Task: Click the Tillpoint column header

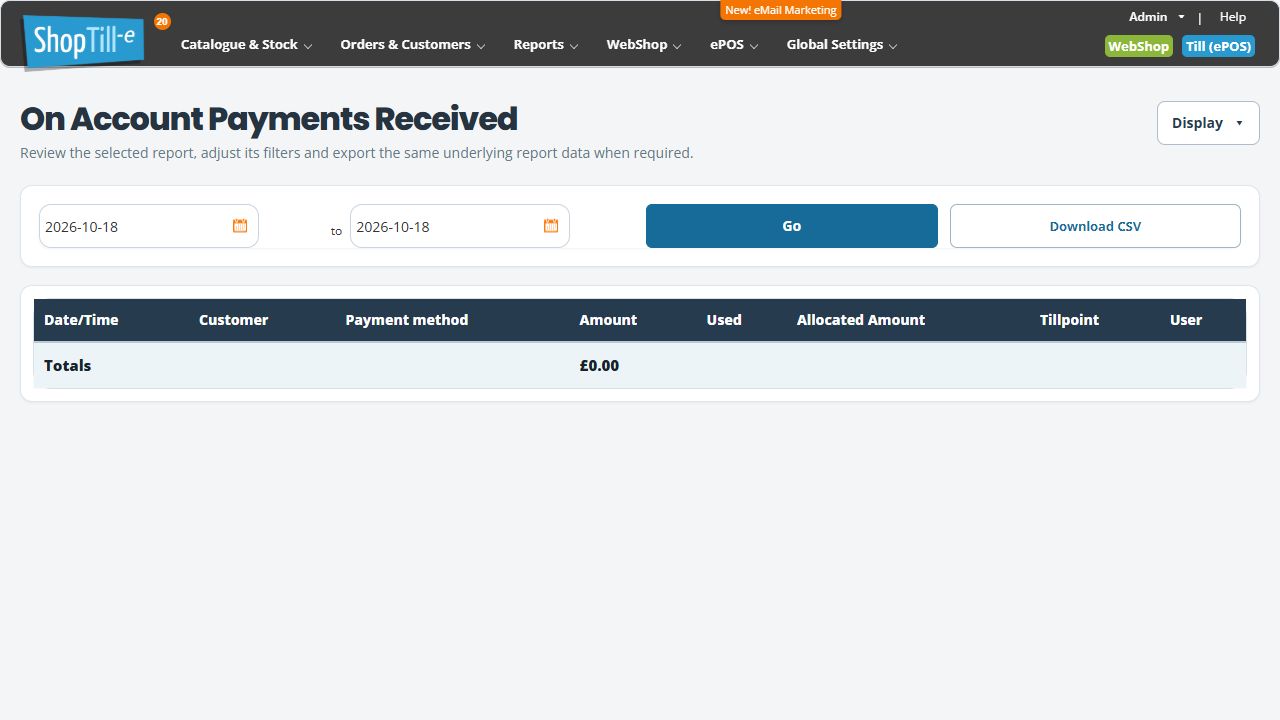Action: click(1069, 320)
